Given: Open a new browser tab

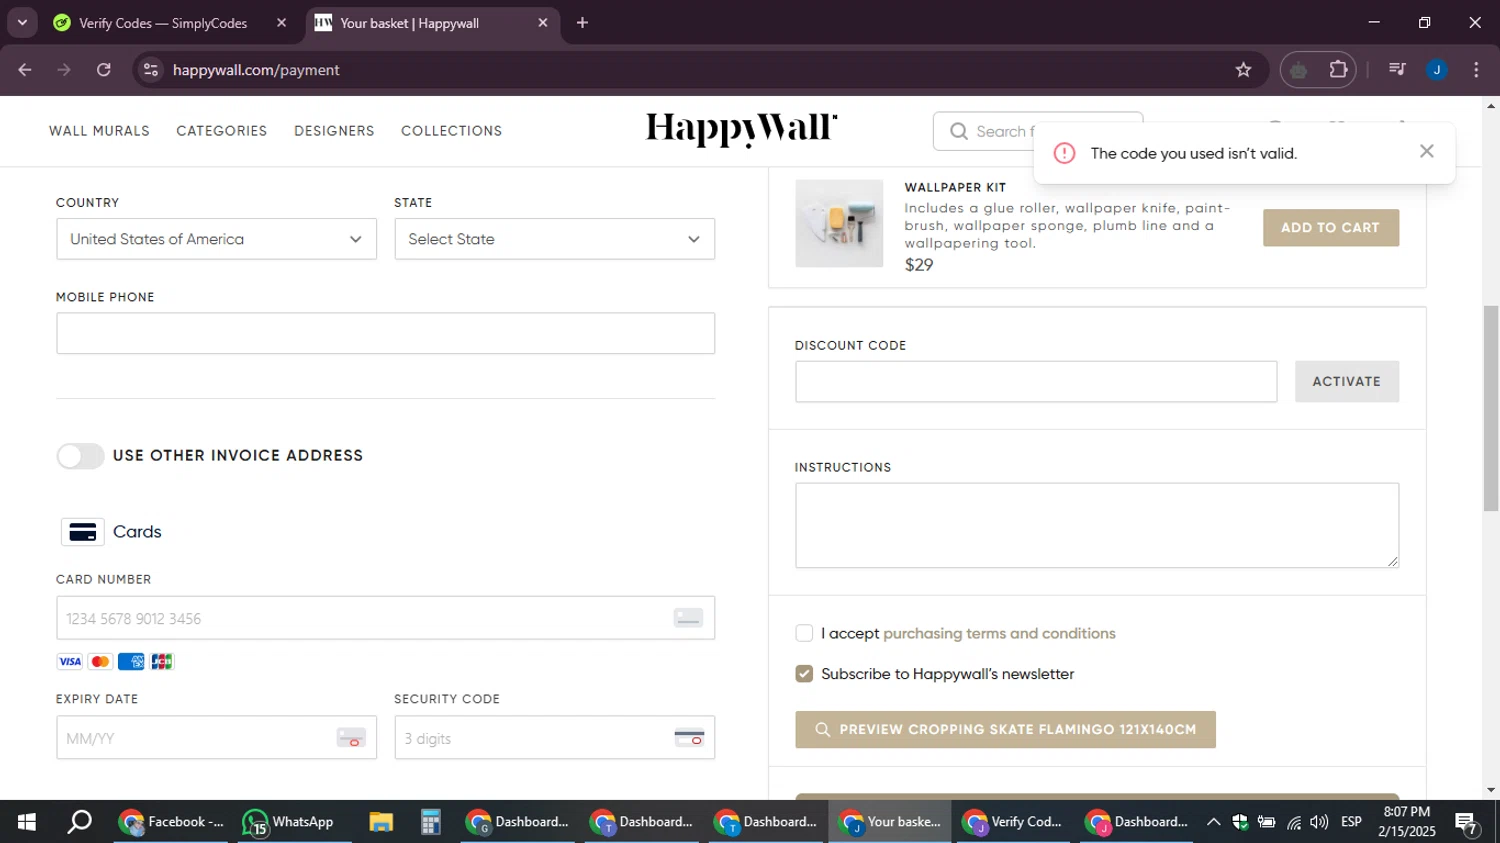Looking at the screenshot, I should [x=582, y=23].
